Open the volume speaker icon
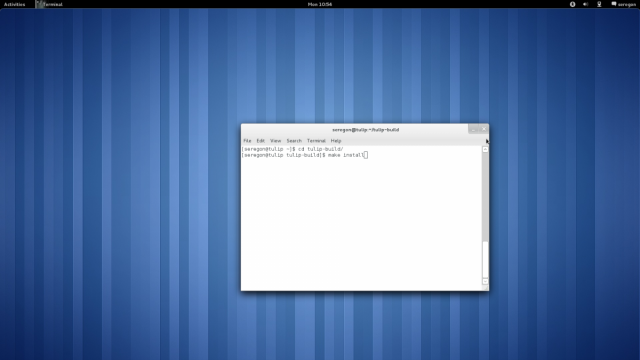 pos(586,4)
